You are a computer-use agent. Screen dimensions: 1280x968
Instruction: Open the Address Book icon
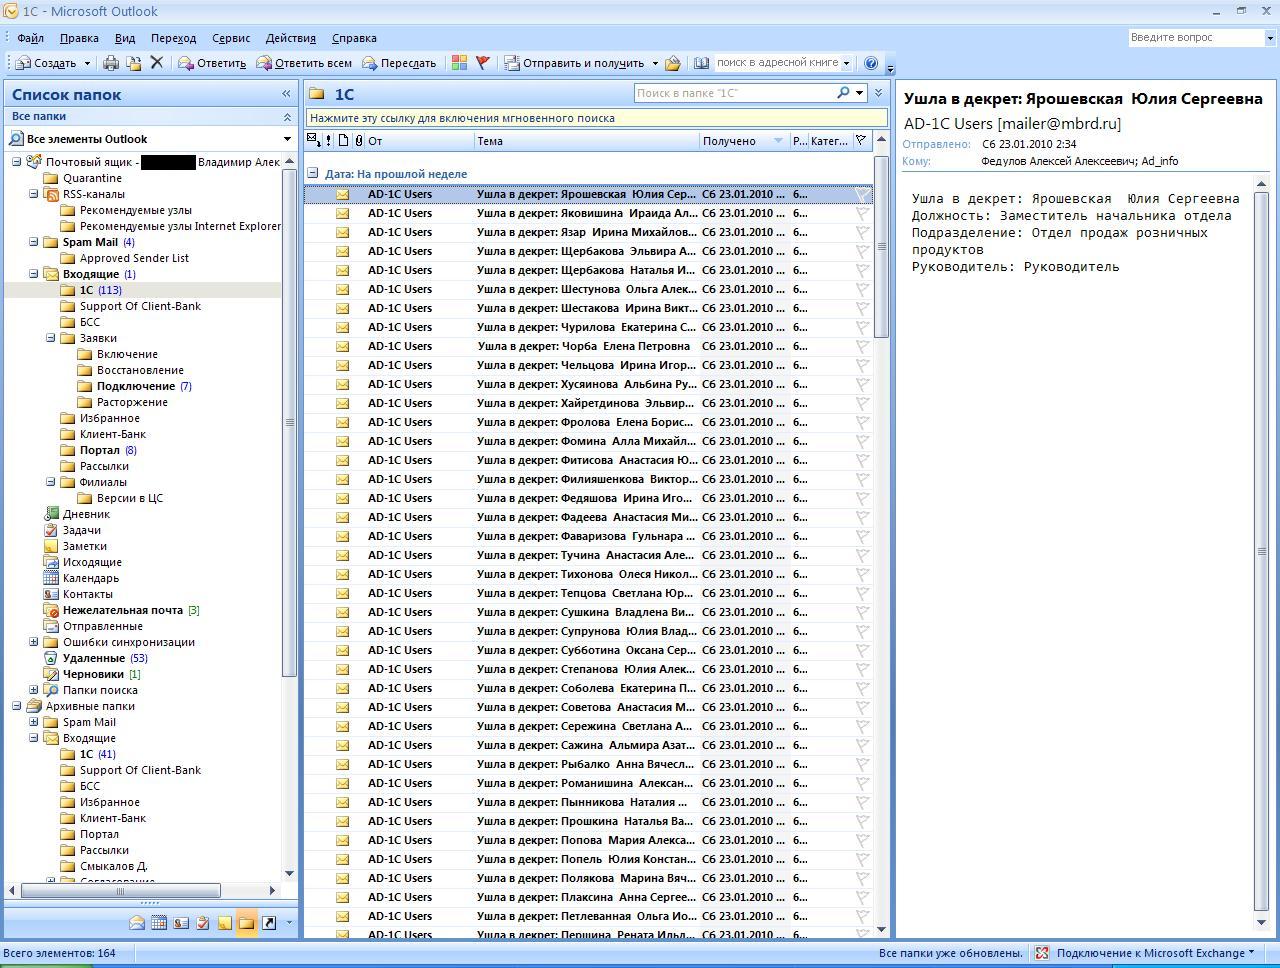click(x=701, y=63)
